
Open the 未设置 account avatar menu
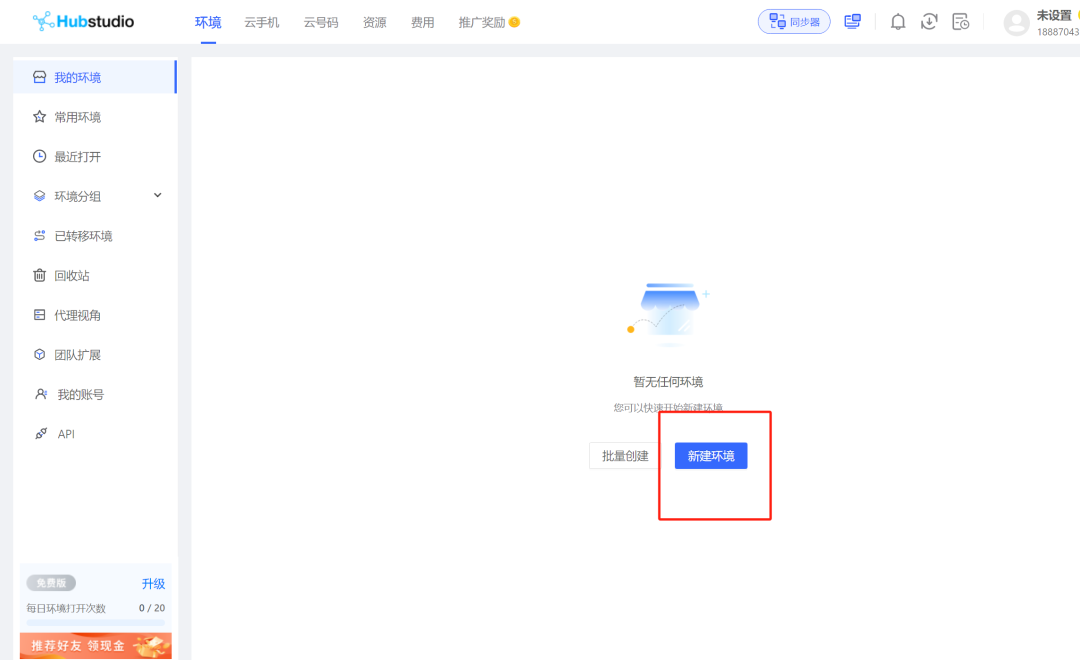(1018, 21)
